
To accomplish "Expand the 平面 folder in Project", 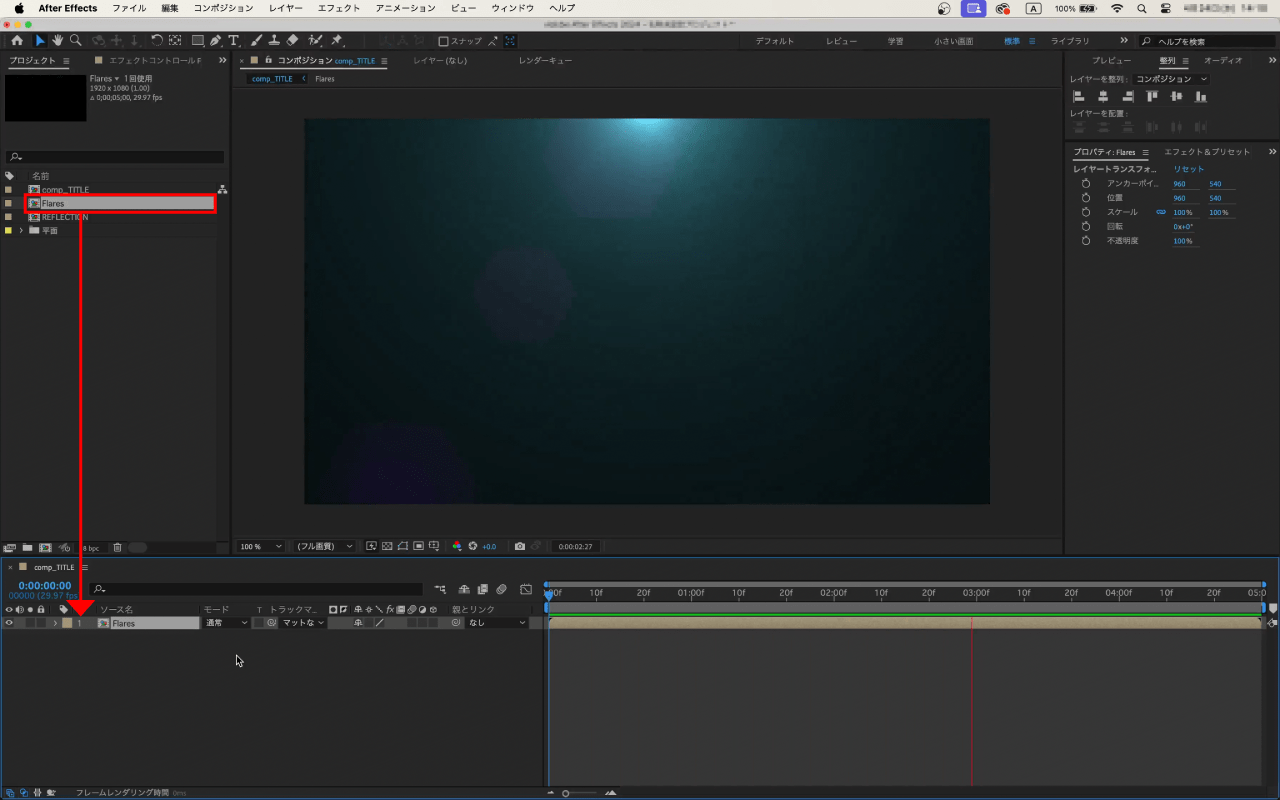I will [x=21, y=230].
